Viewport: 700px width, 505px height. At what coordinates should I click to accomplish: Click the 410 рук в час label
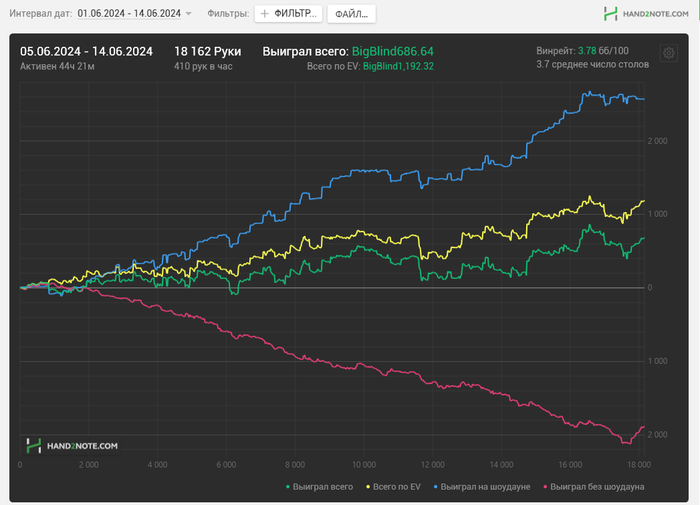(x=203, y=67)
